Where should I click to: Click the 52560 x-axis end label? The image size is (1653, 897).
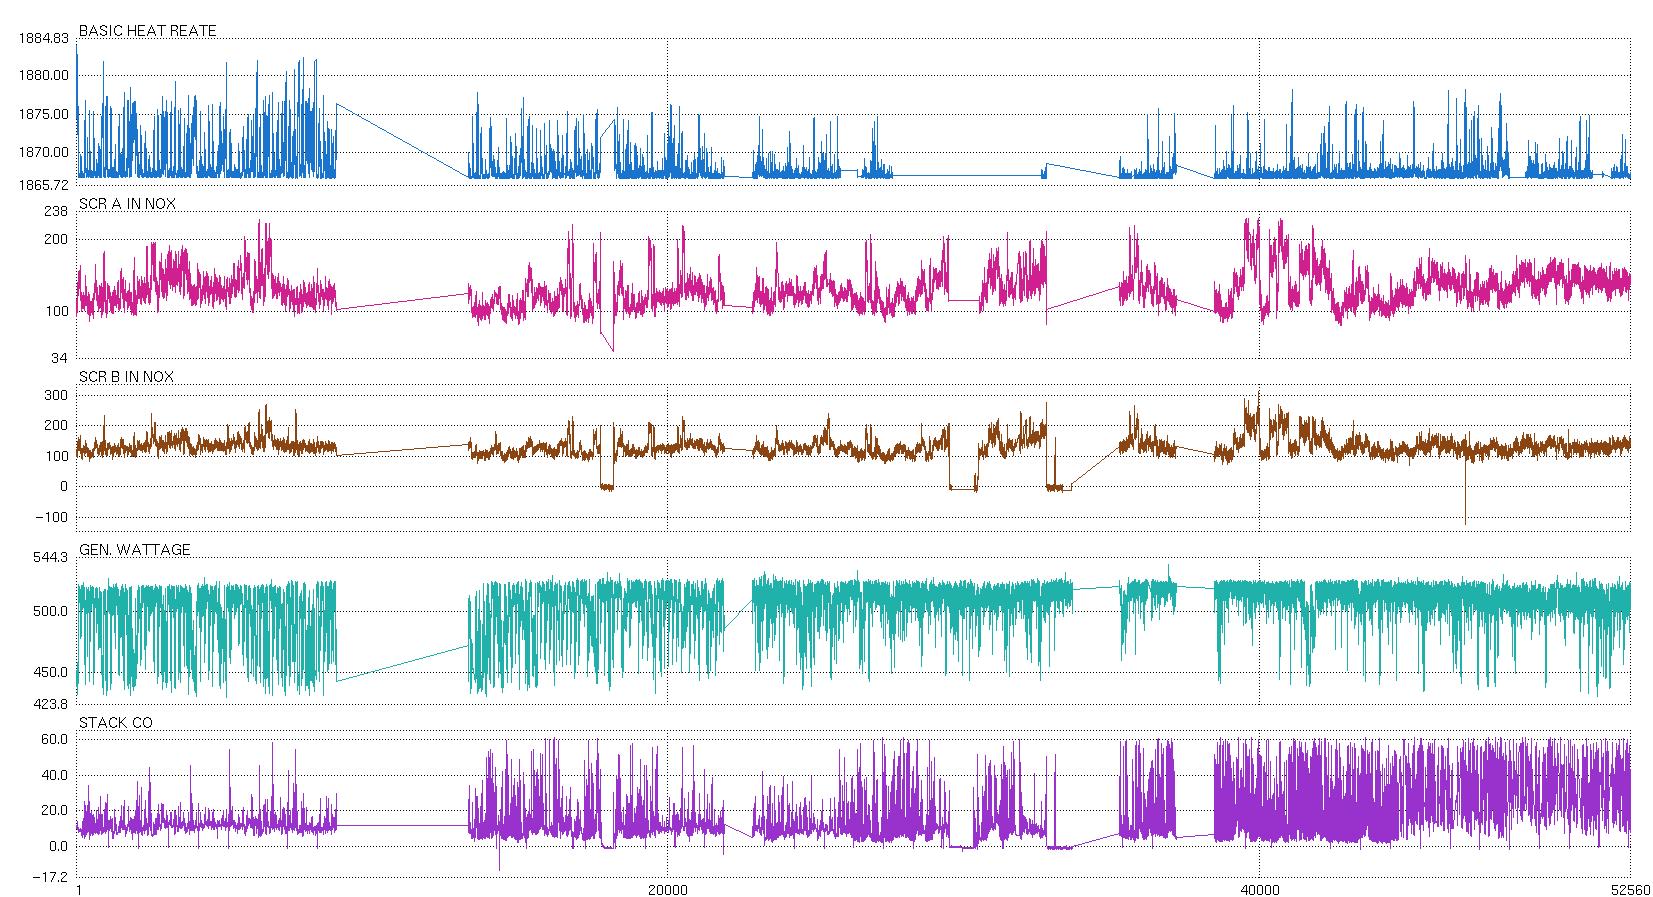pyautogui.click(x=1631, y=889)
